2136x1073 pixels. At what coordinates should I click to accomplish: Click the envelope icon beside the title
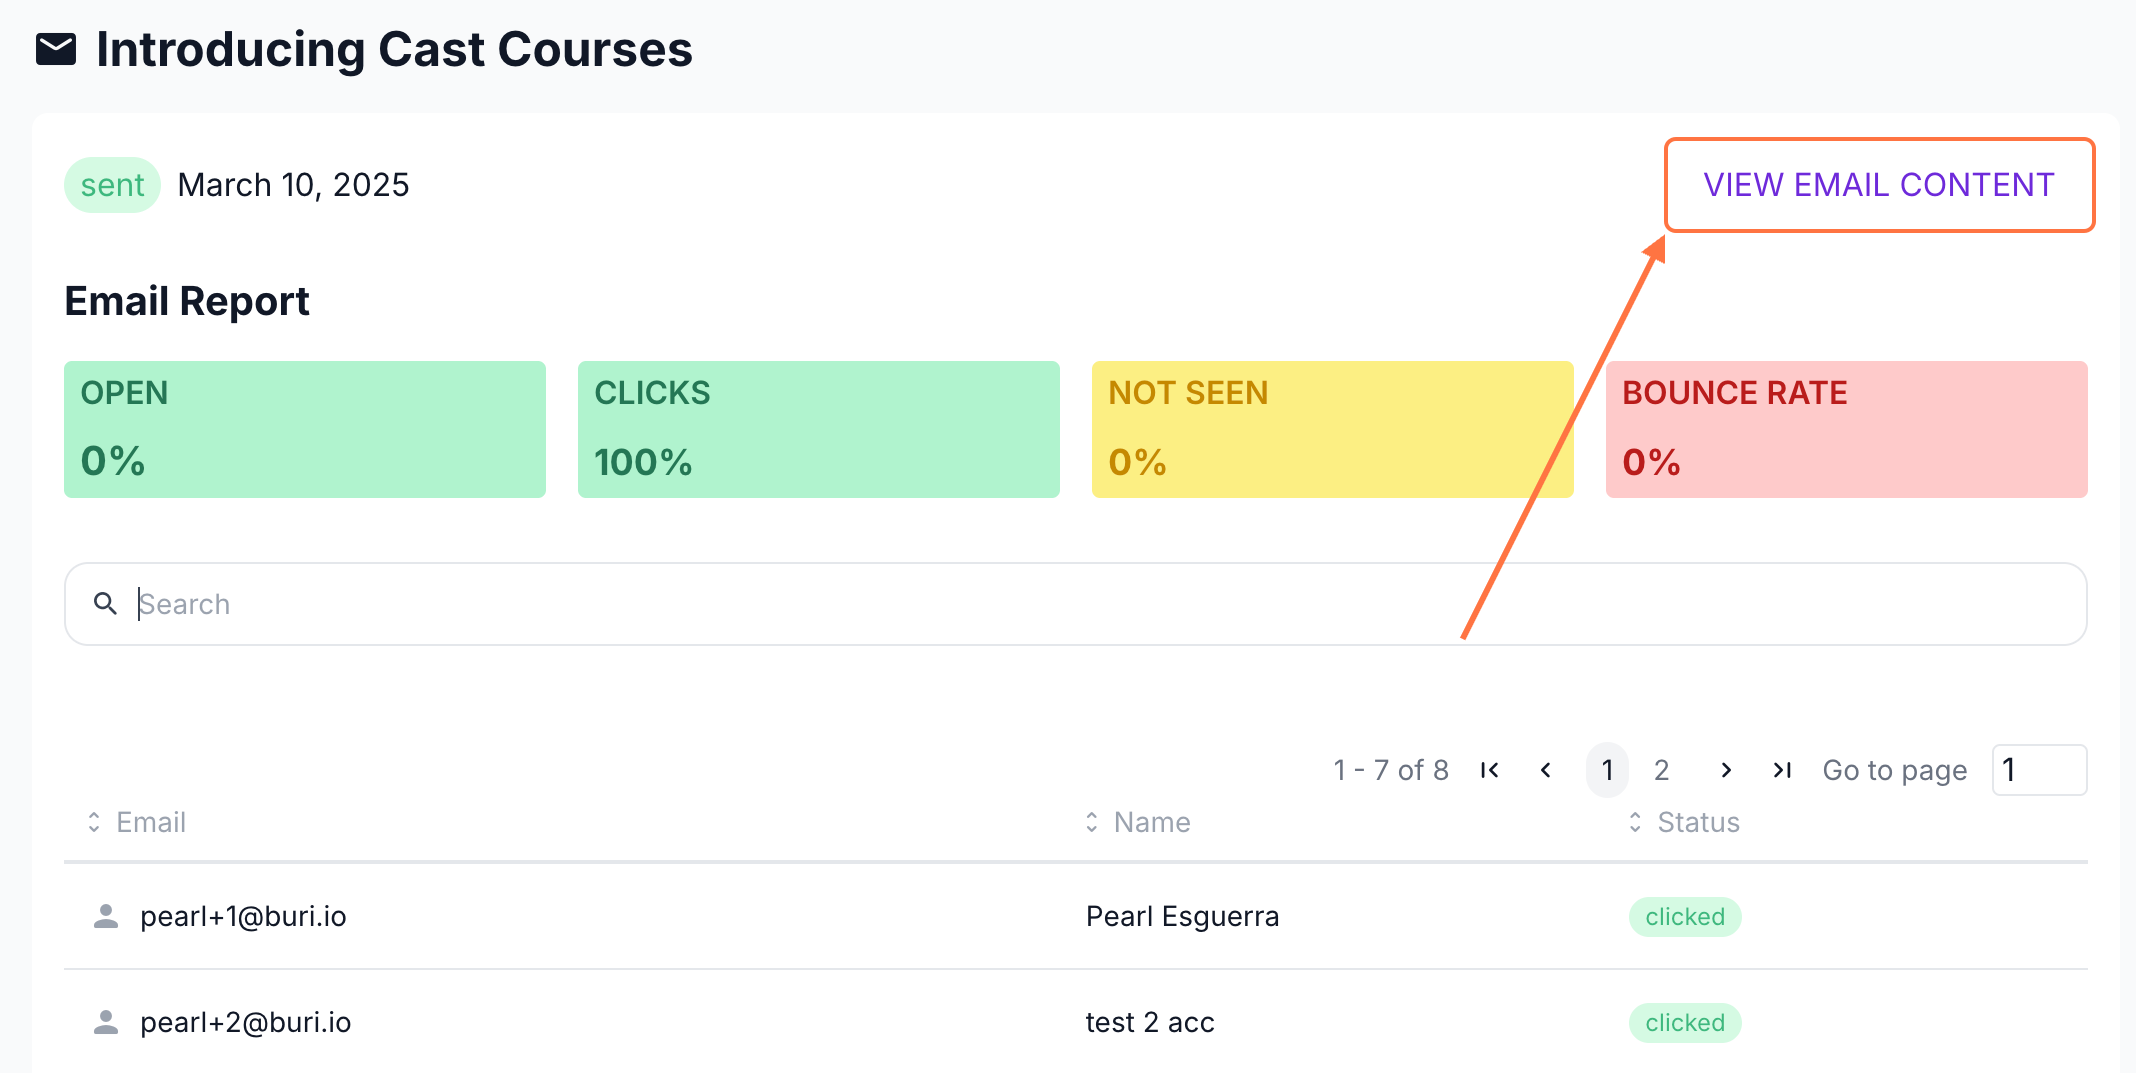(56, 49)
